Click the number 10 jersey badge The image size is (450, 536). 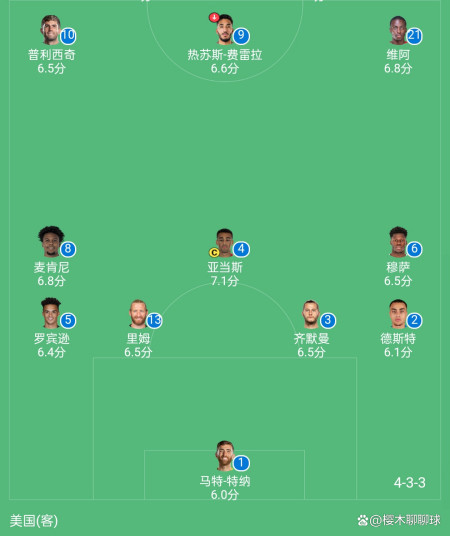(68, 36)
